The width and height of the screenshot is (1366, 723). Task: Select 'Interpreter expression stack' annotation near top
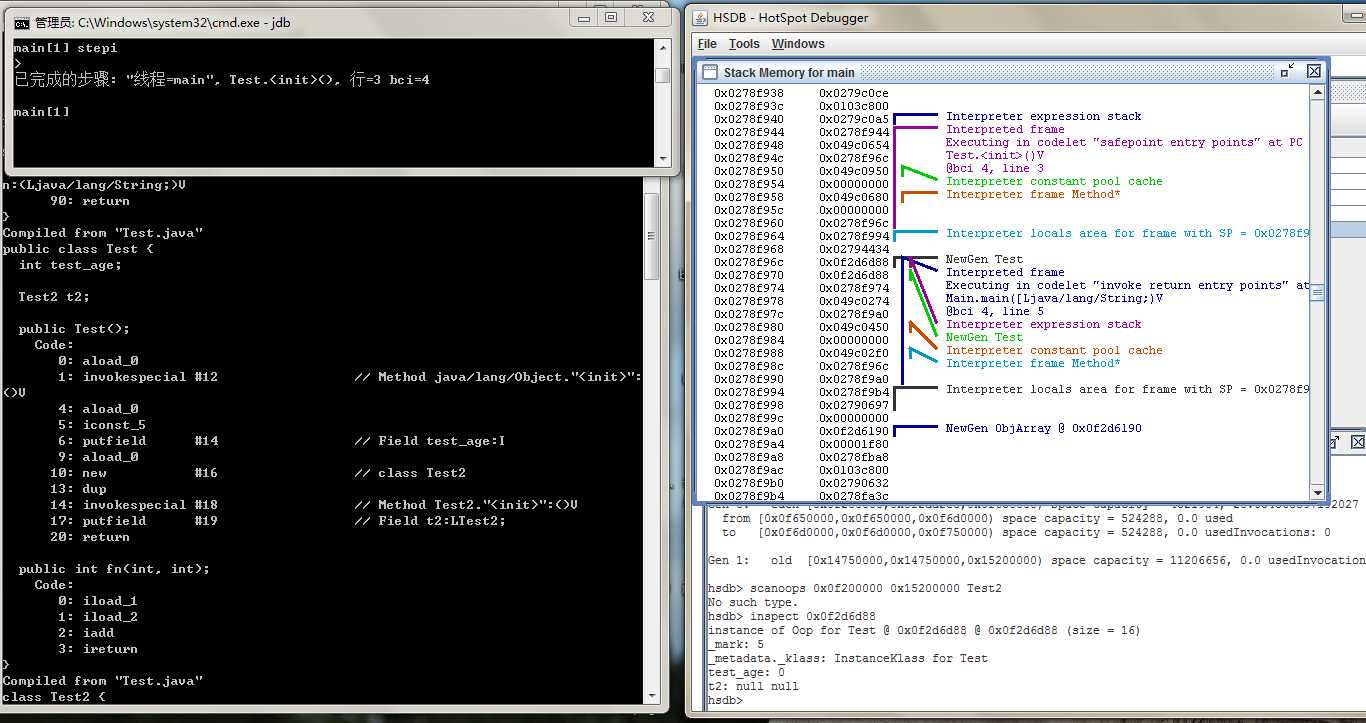pyautogui.click(x=1044, y=116)
